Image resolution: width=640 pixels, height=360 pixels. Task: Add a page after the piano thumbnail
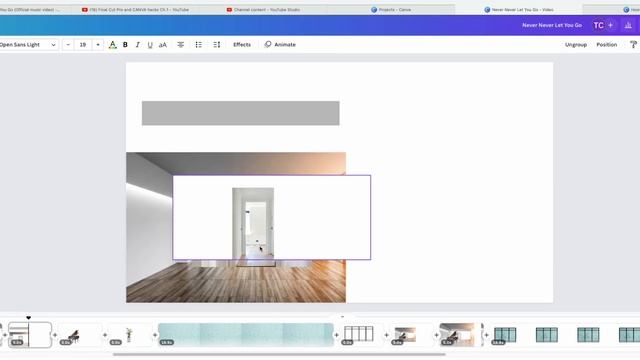coord(105,335)
